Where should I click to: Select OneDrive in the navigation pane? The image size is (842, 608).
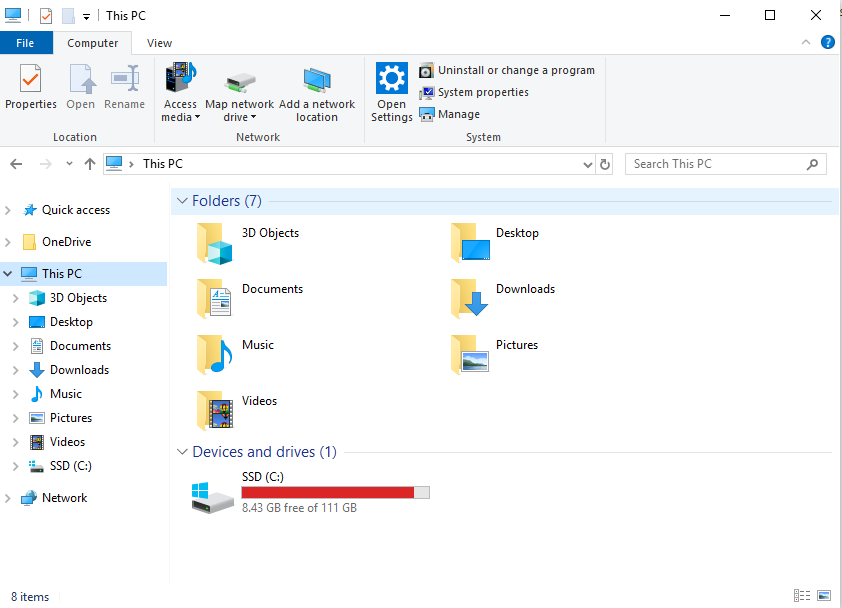[67, 242]
